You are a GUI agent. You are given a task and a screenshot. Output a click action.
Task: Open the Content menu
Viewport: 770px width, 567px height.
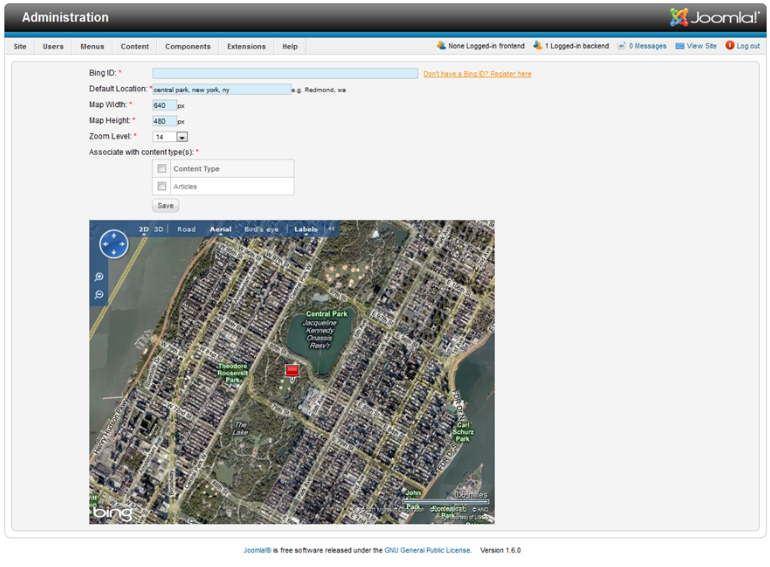(135, 47)
